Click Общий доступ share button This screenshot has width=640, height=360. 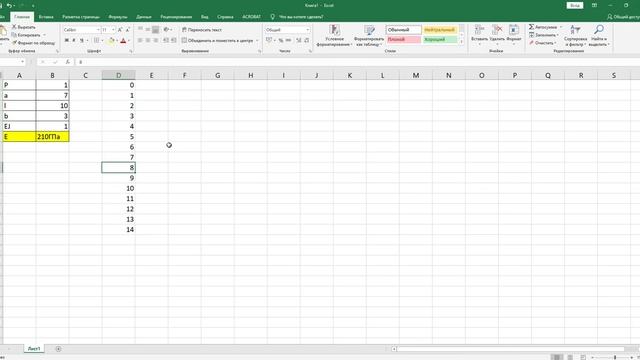[623, 17]
